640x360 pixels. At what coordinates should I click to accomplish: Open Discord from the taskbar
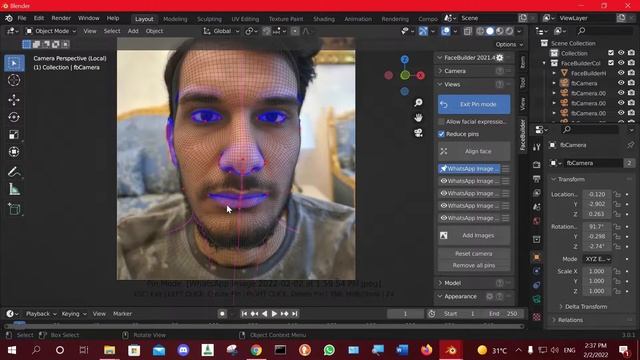183,350
